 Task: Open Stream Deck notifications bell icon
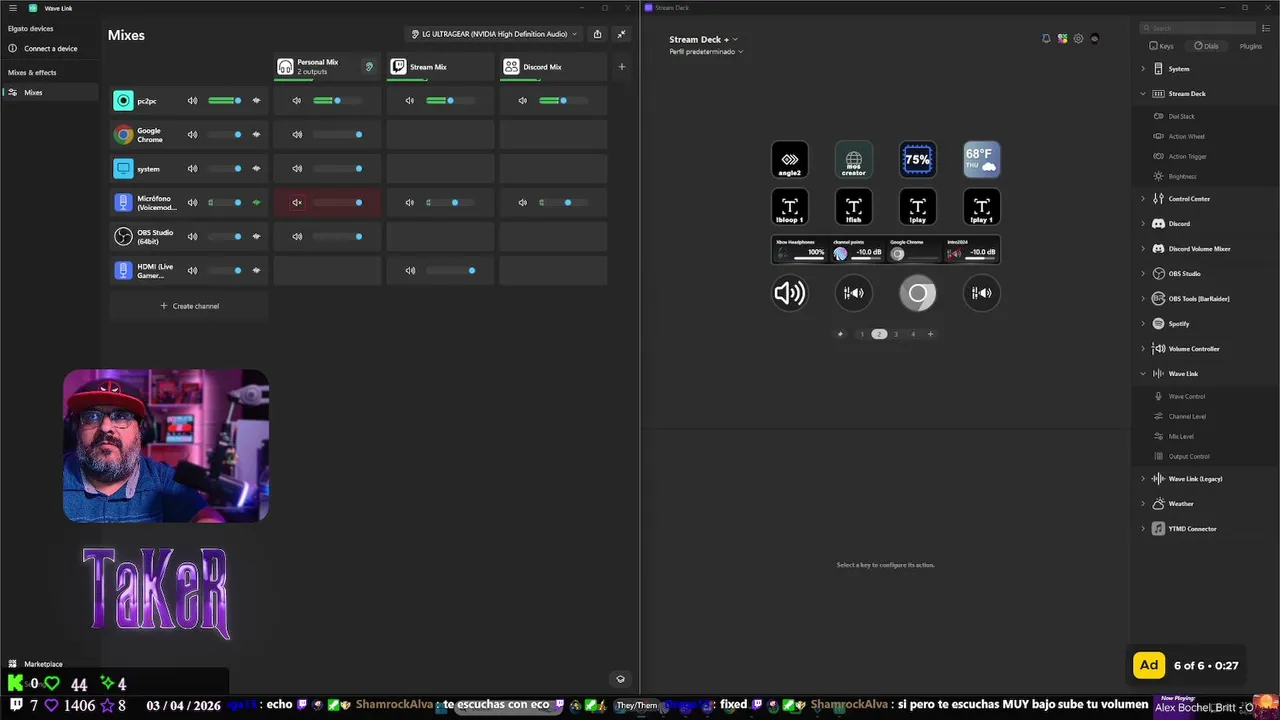click(1046, 39)
